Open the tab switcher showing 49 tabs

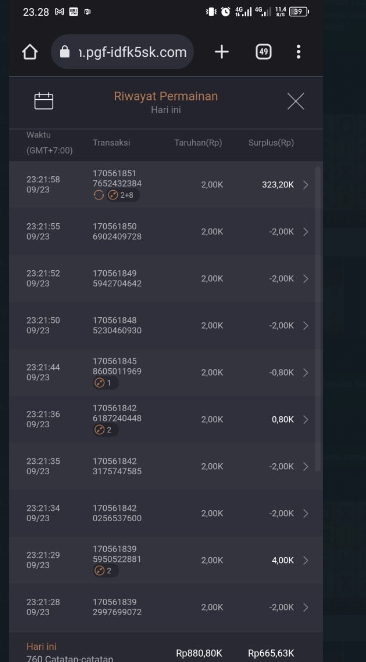point(263,52)
